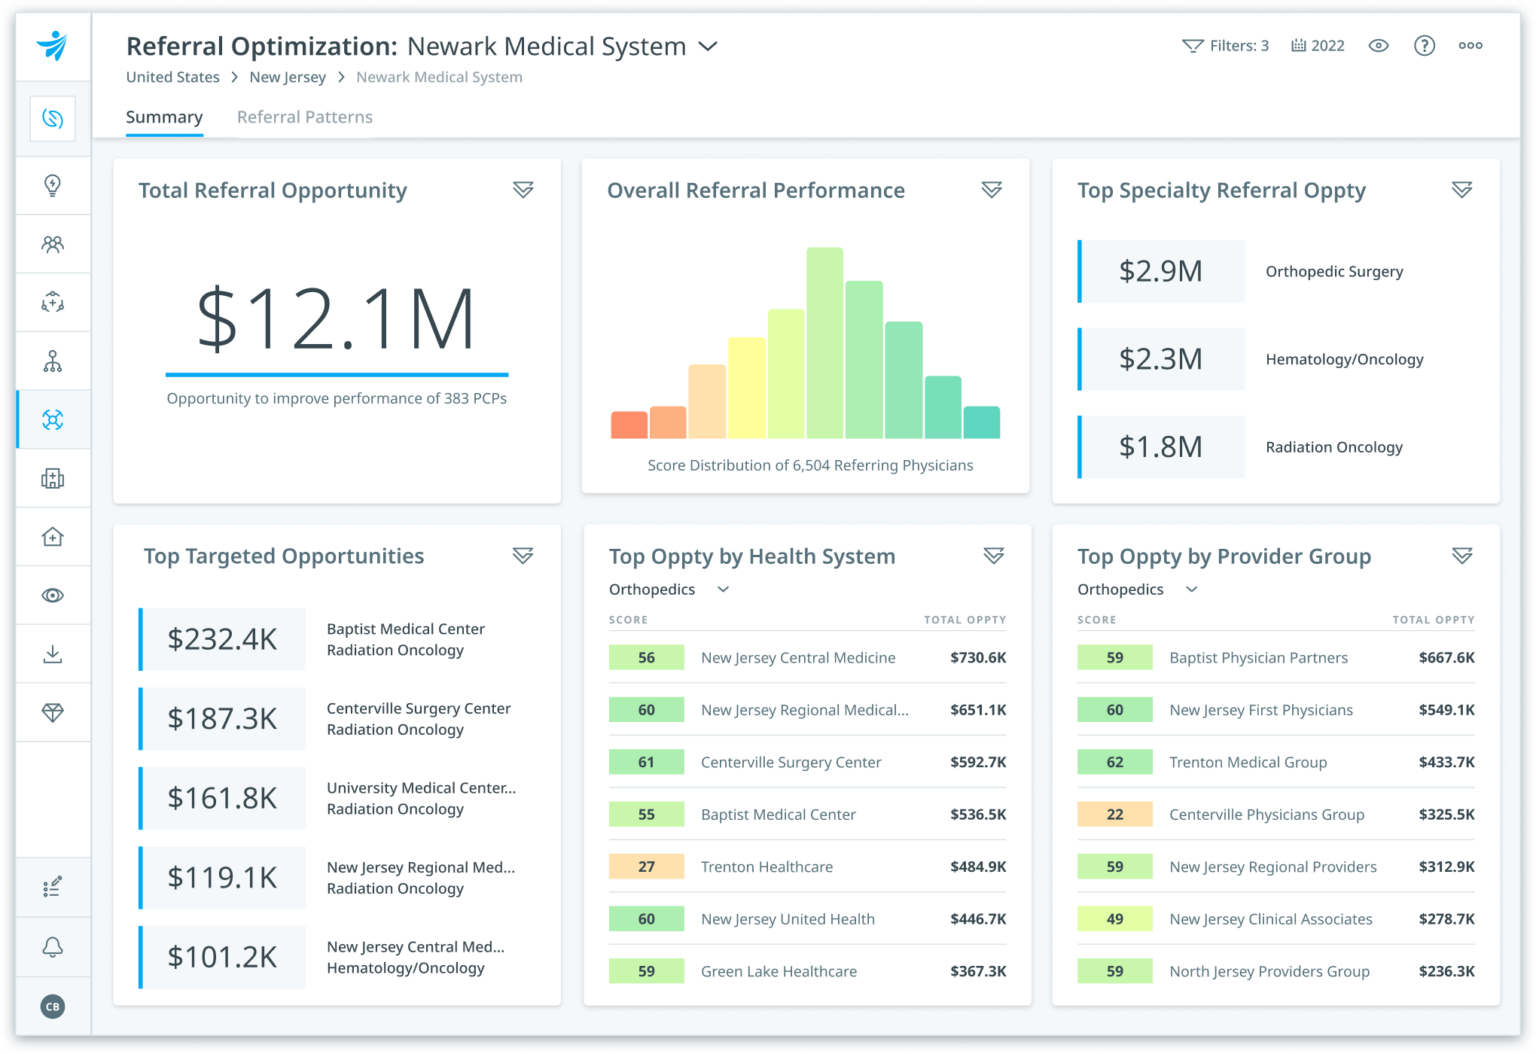Open the diamond icon in sidebar
Screen dimensions: 1536x1054
tap(53, 713)
